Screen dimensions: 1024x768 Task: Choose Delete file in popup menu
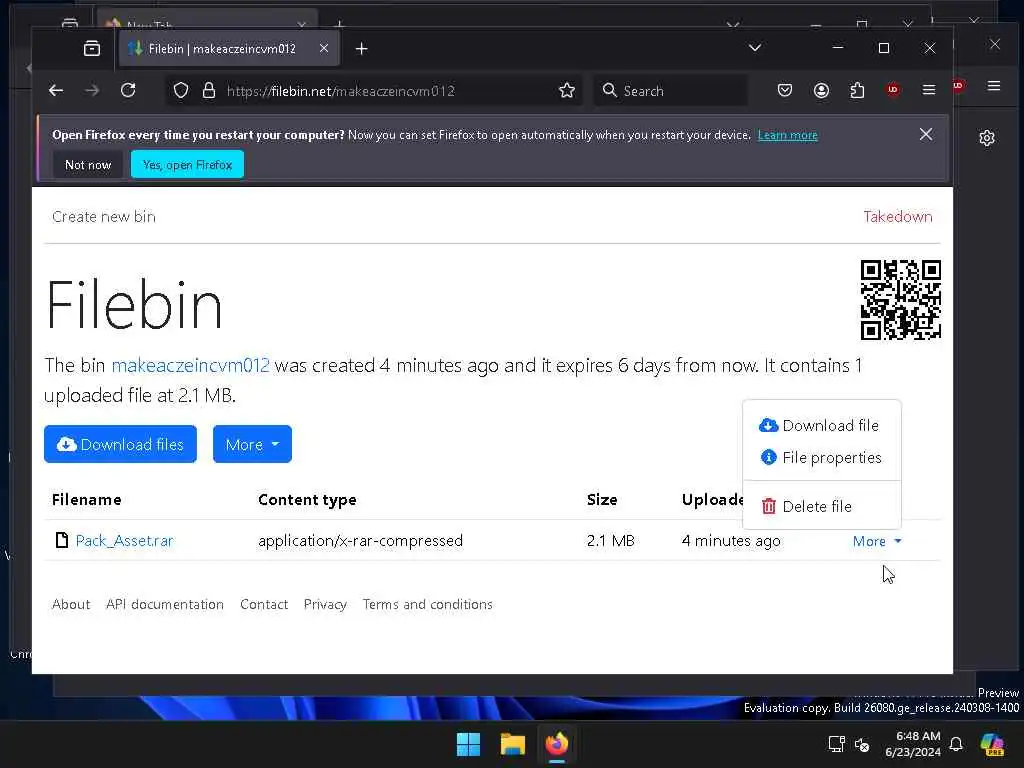pos(822,507)
